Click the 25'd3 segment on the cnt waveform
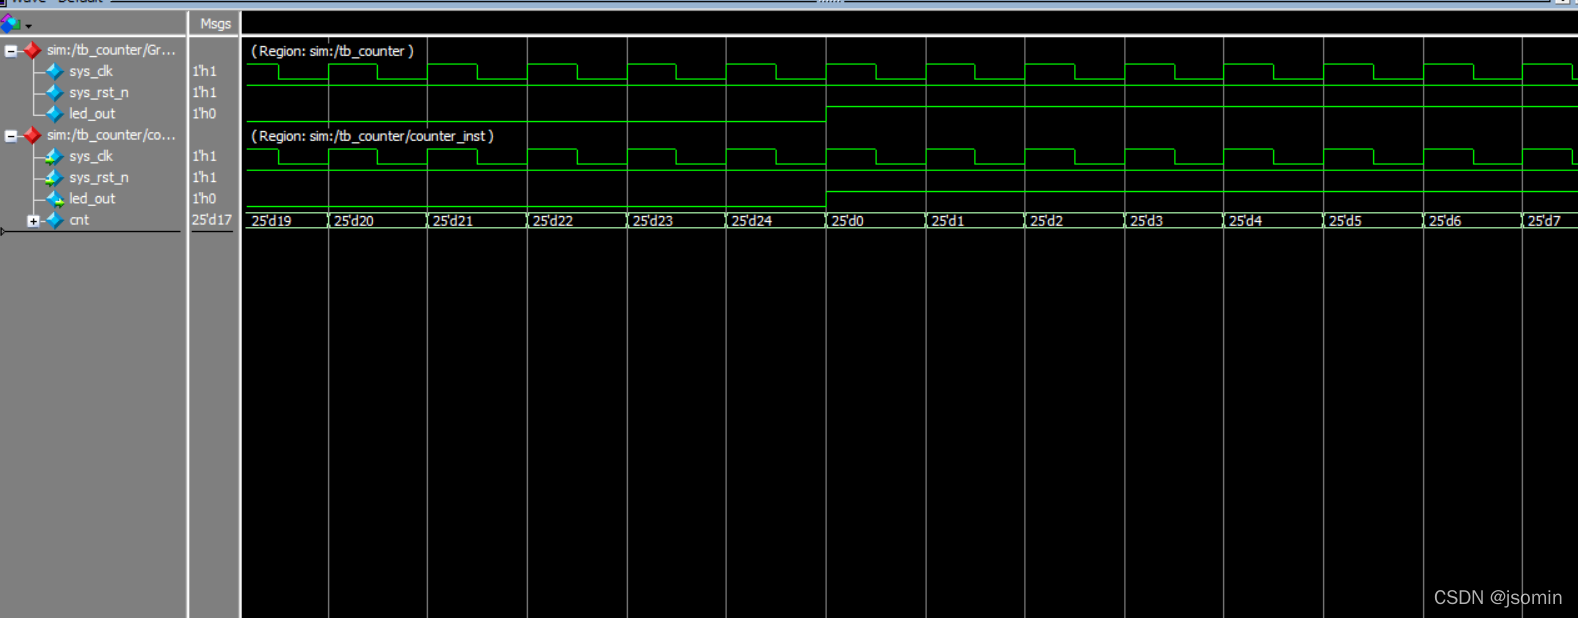1578x618 pixels. click(1174, 220)
